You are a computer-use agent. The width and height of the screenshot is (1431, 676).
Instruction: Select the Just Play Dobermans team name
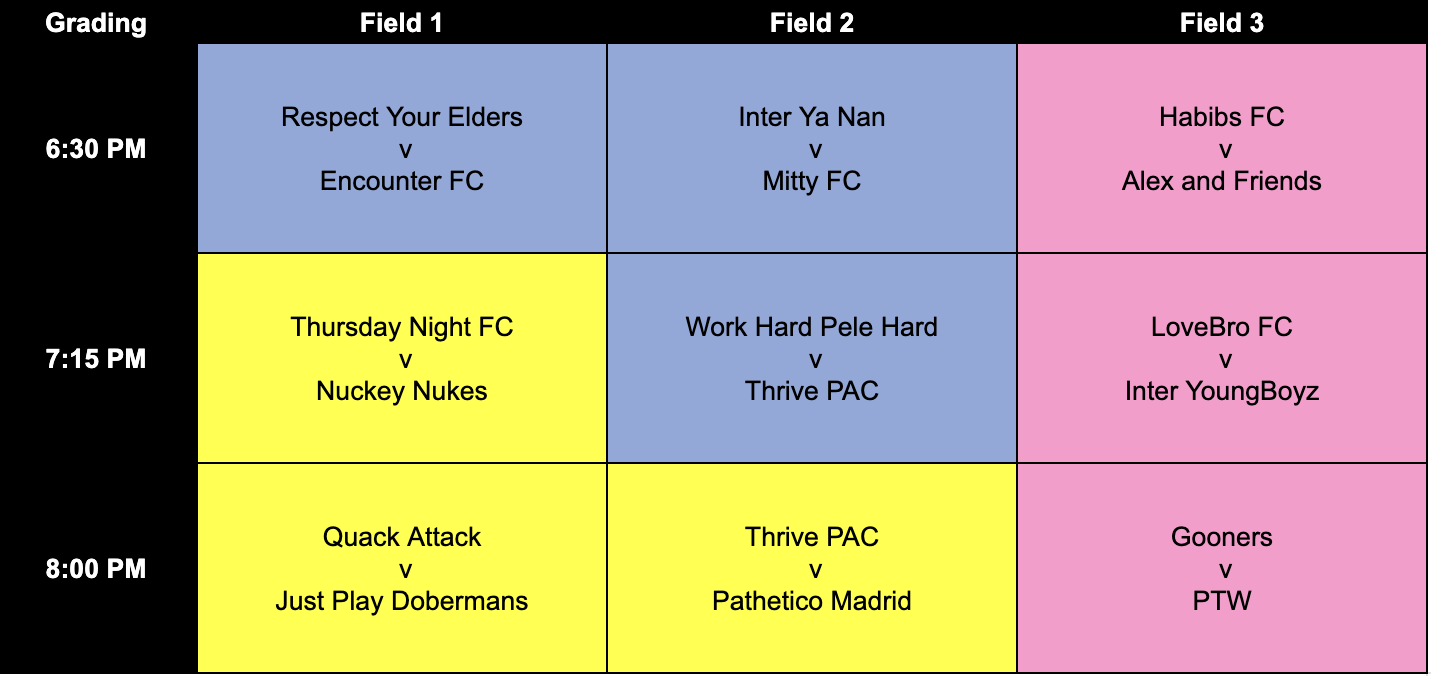(402, 601)
